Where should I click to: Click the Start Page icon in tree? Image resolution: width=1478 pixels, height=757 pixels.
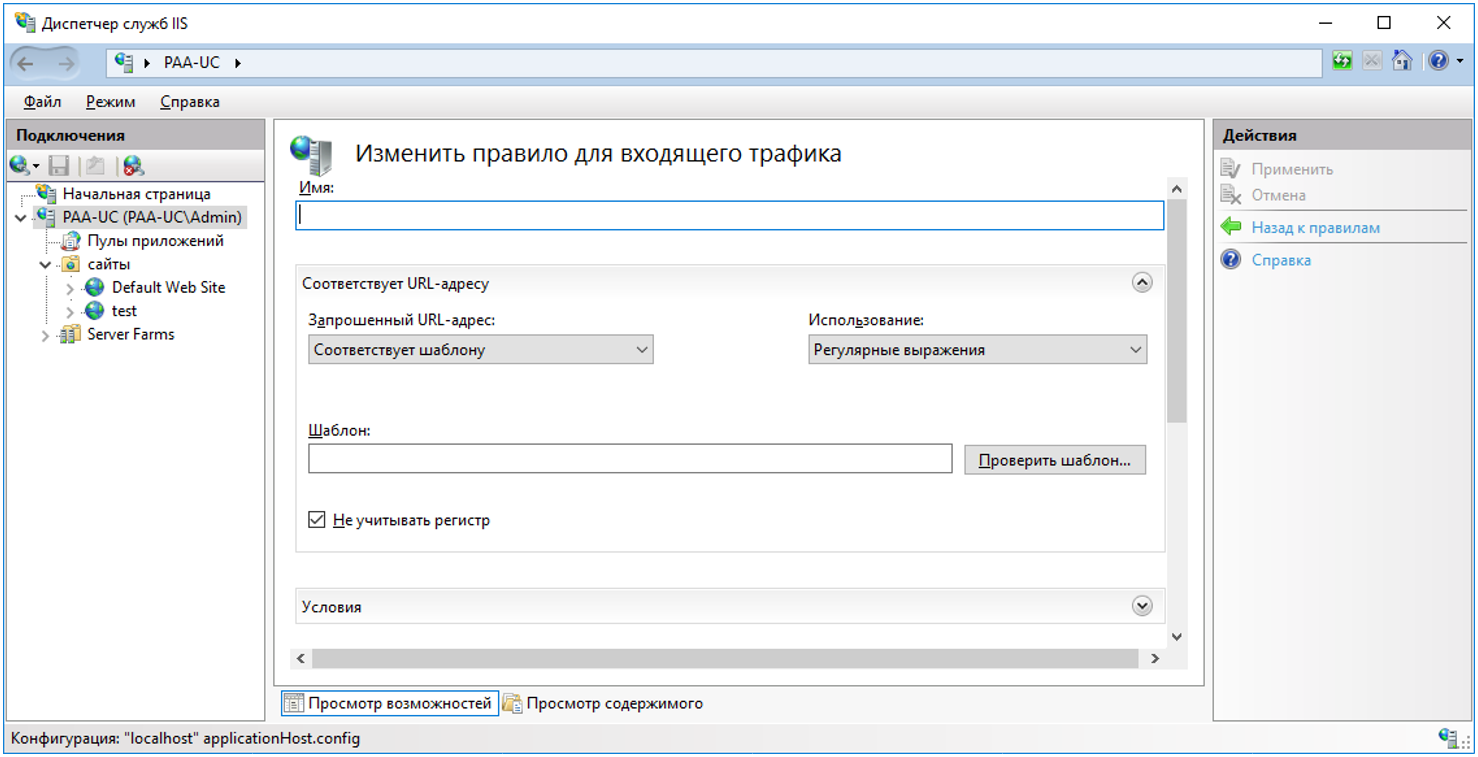tap(46, 194)
